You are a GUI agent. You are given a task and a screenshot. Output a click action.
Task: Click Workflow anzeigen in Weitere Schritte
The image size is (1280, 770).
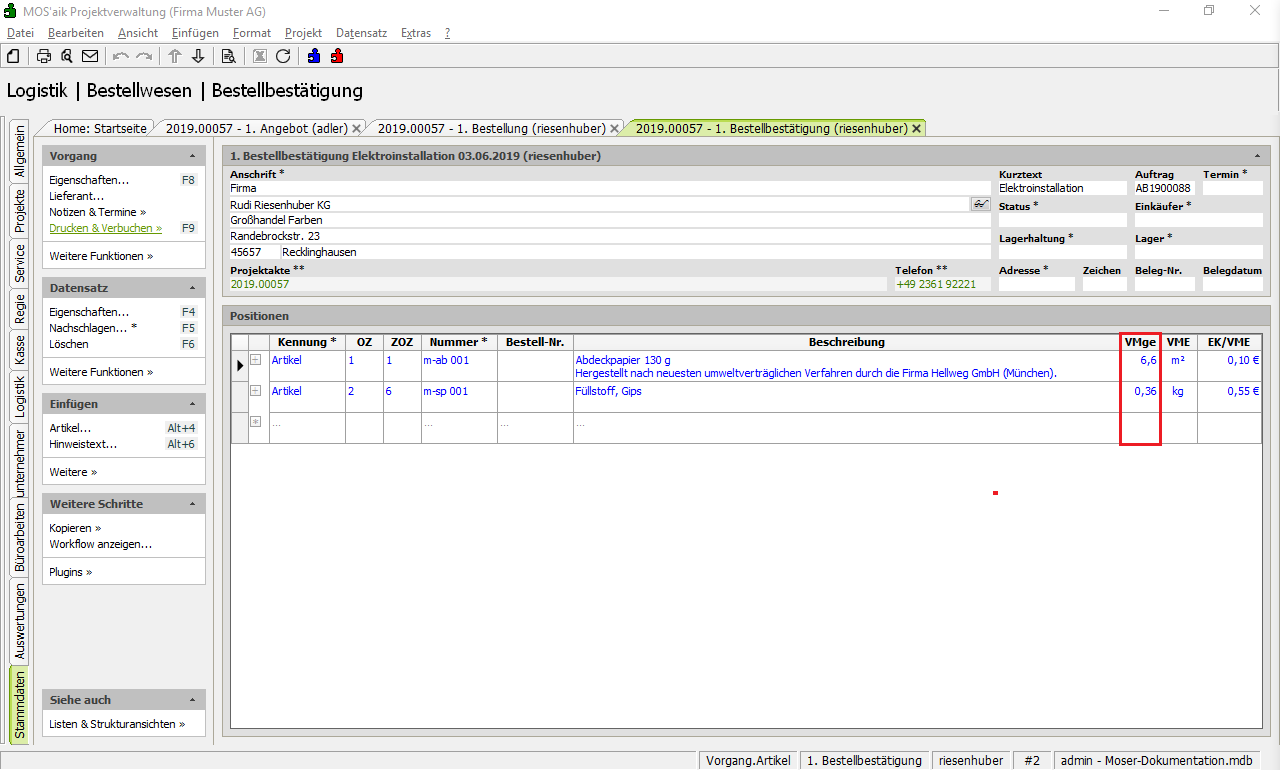pos(100,544)
